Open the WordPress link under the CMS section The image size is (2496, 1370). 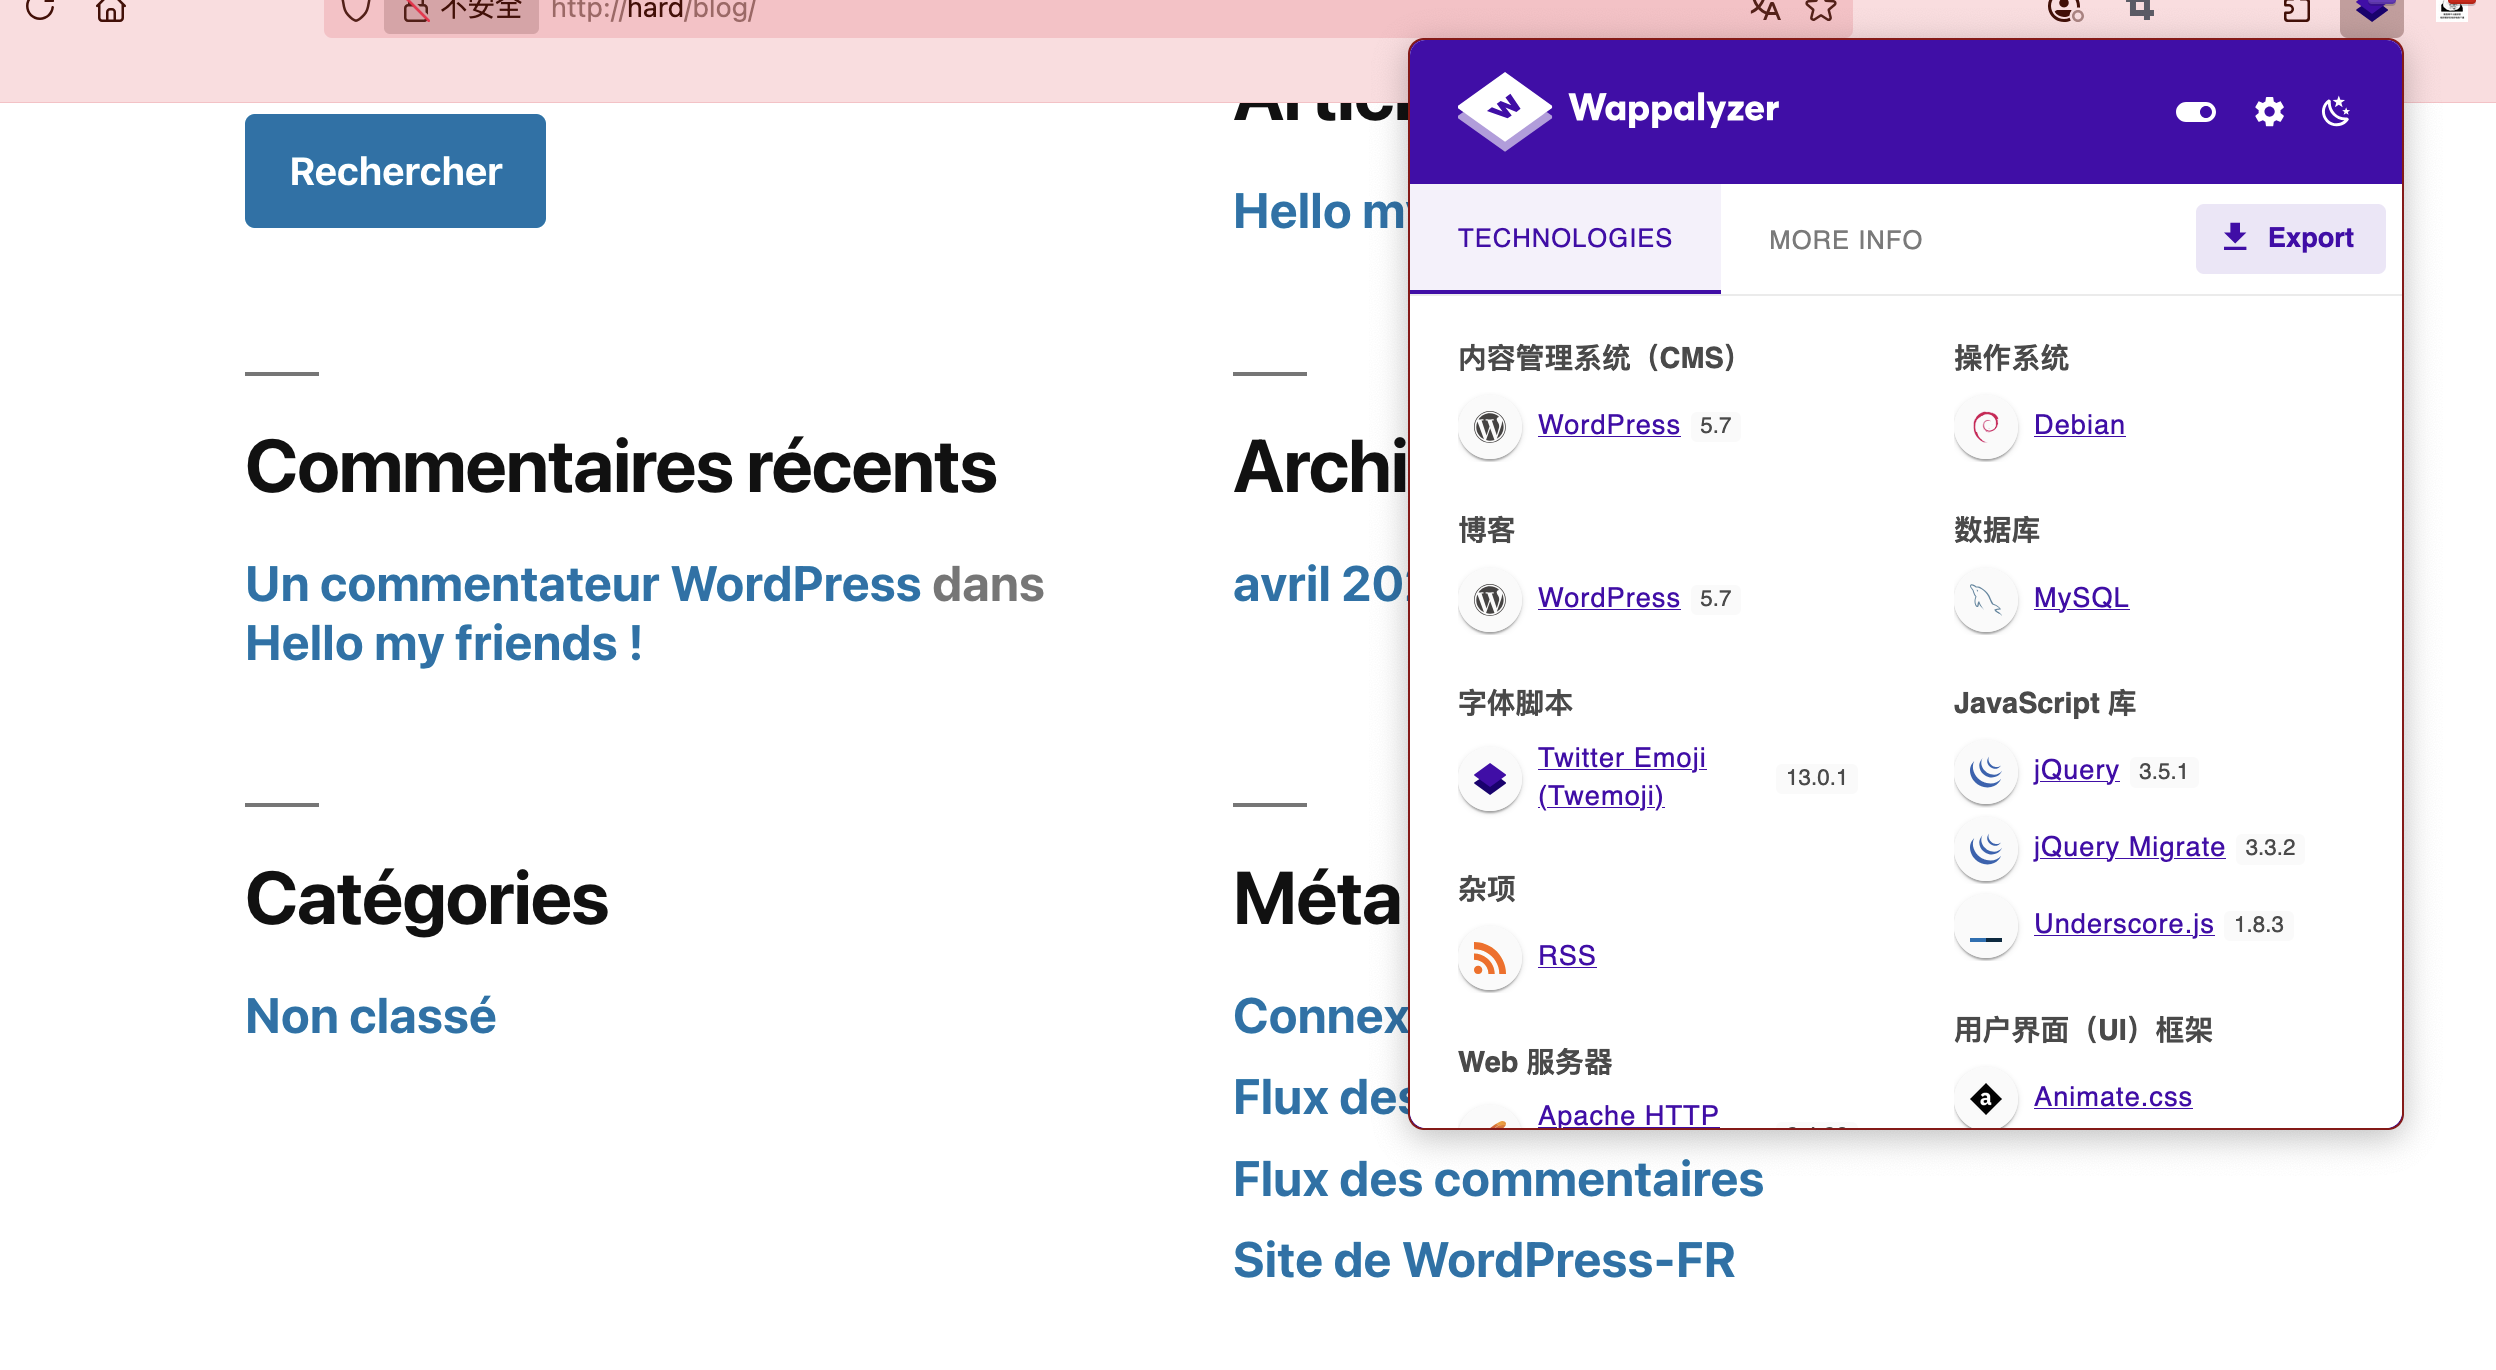tap(1608, 425)
